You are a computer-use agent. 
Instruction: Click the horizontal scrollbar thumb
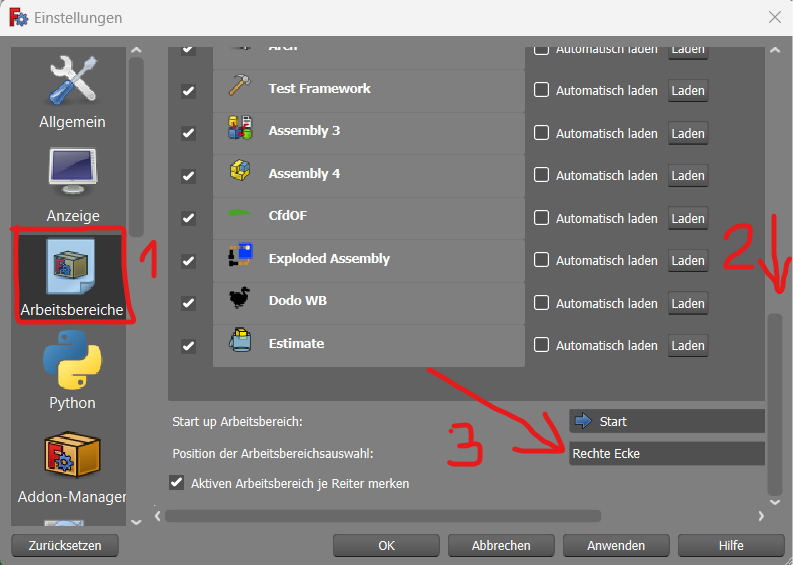[383, 516]
